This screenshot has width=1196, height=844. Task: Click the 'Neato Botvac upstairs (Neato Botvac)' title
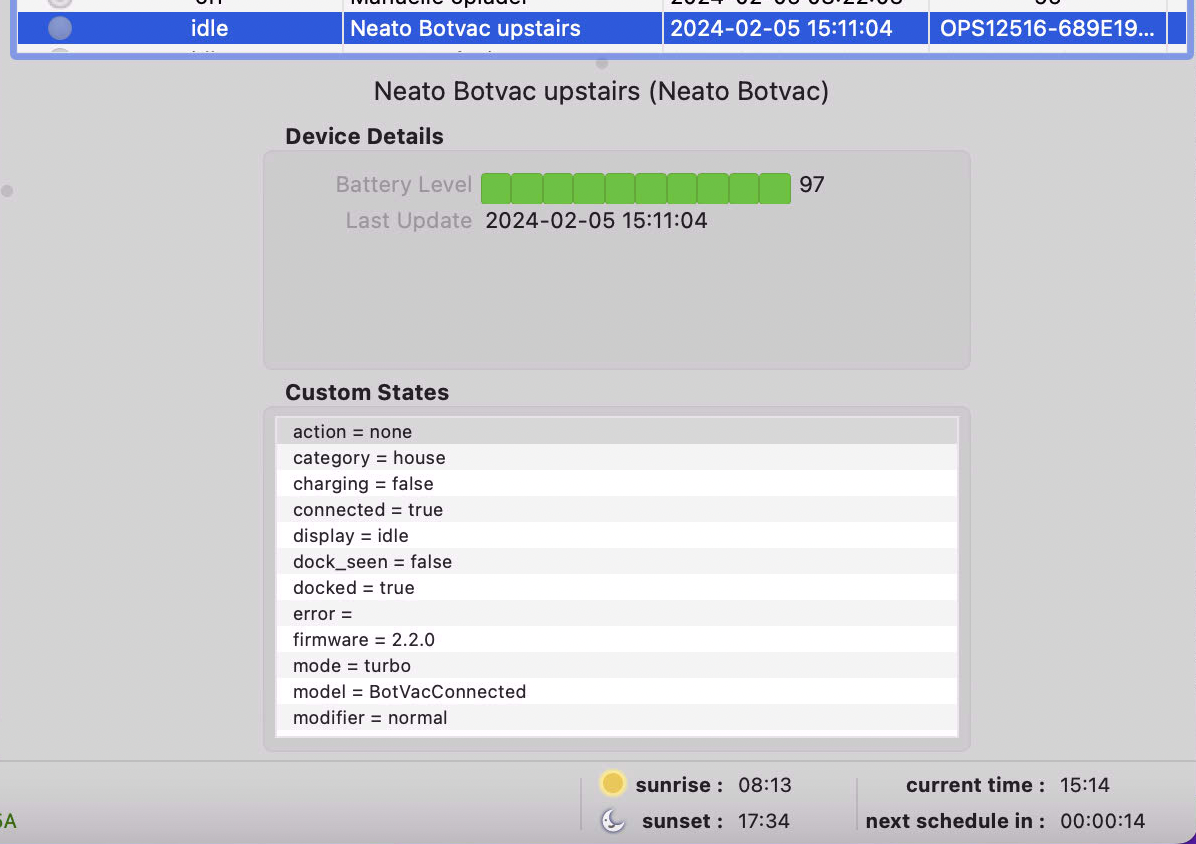[x=601, y=91]
